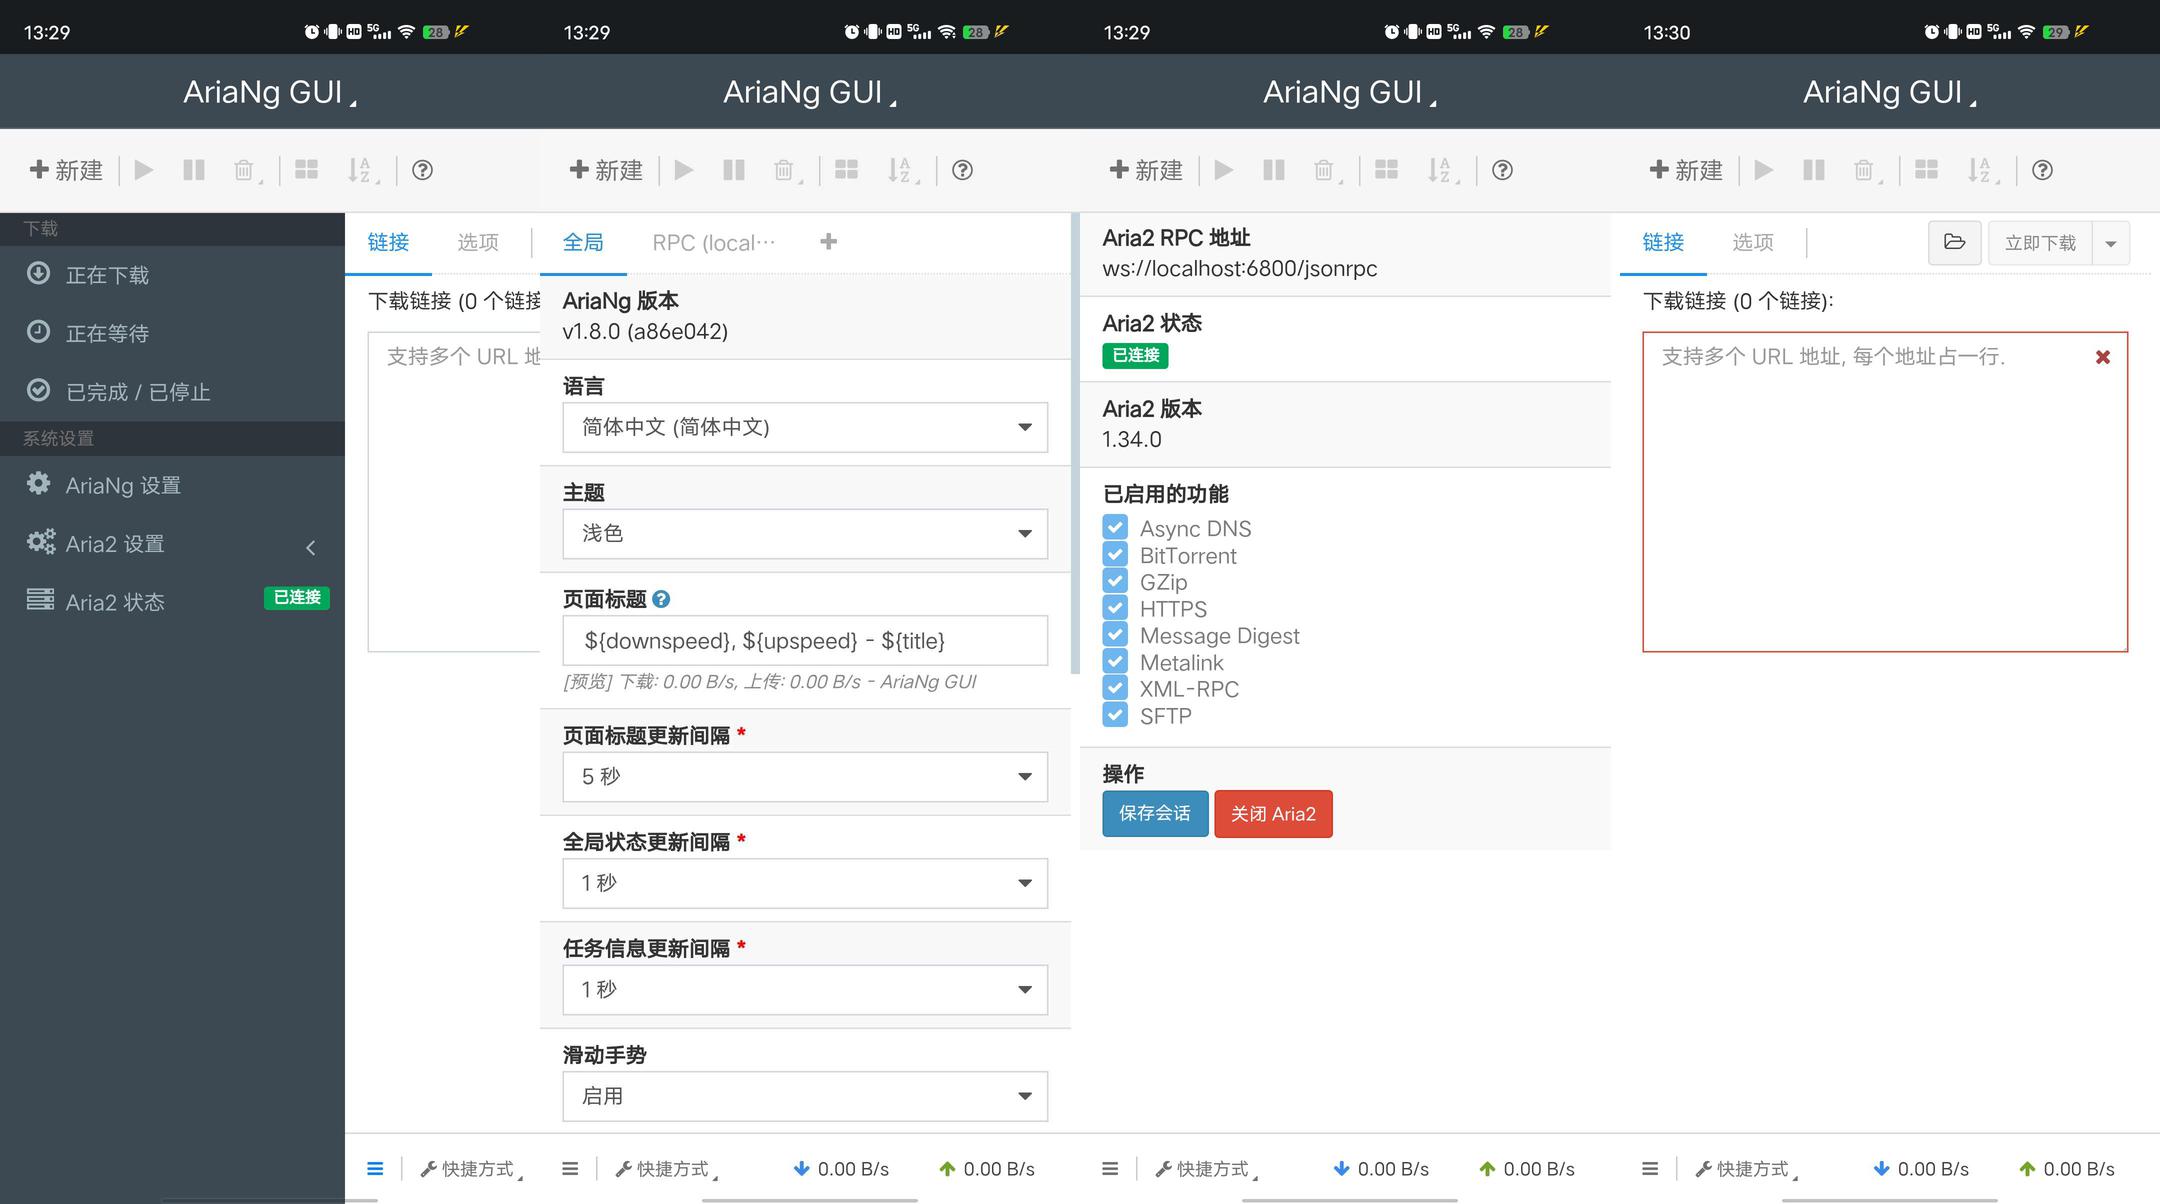2160x1204 pixels.
Task: Toggle the GZip checkbox
Action: (x=1115, y=581)
